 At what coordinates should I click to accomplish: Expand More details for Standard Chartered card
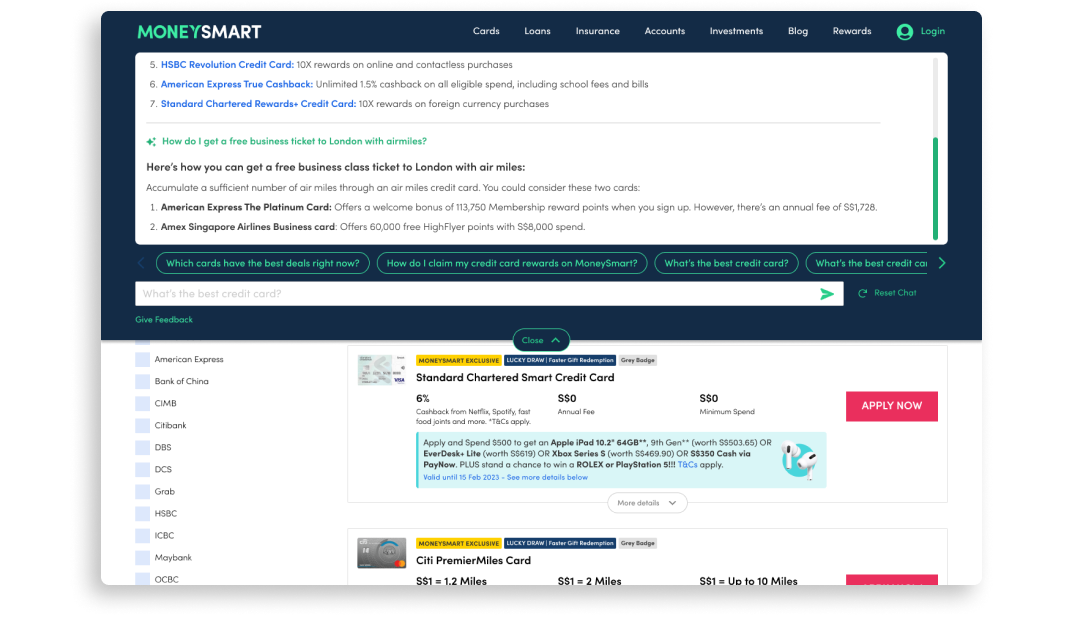click(647, 504)
